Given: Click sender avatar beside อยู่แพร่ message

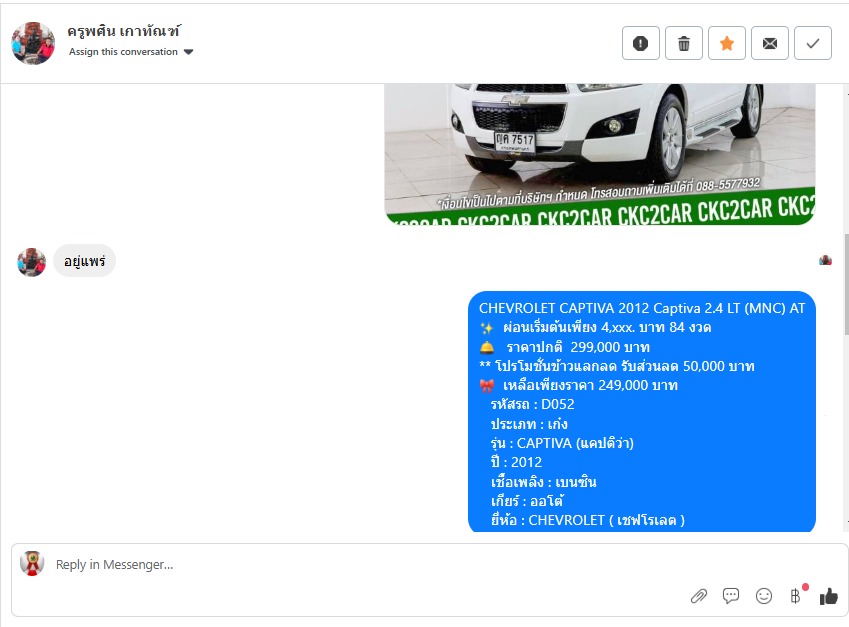Looking at the screenshot, I should pos(31,262).
